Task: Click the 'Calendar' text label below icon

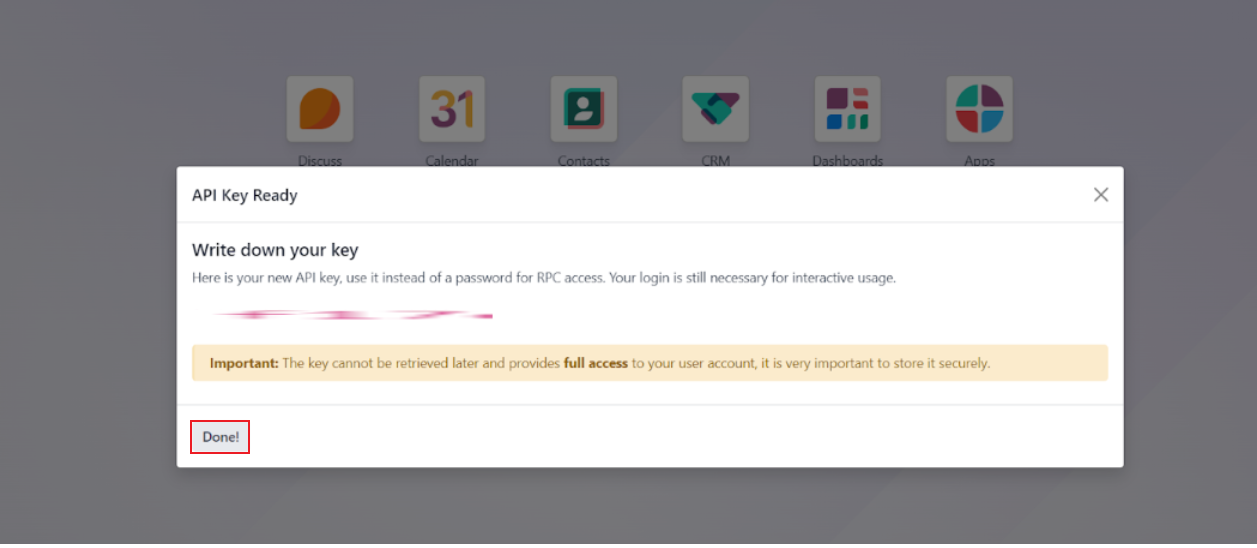Action: [x=452, y=161]
